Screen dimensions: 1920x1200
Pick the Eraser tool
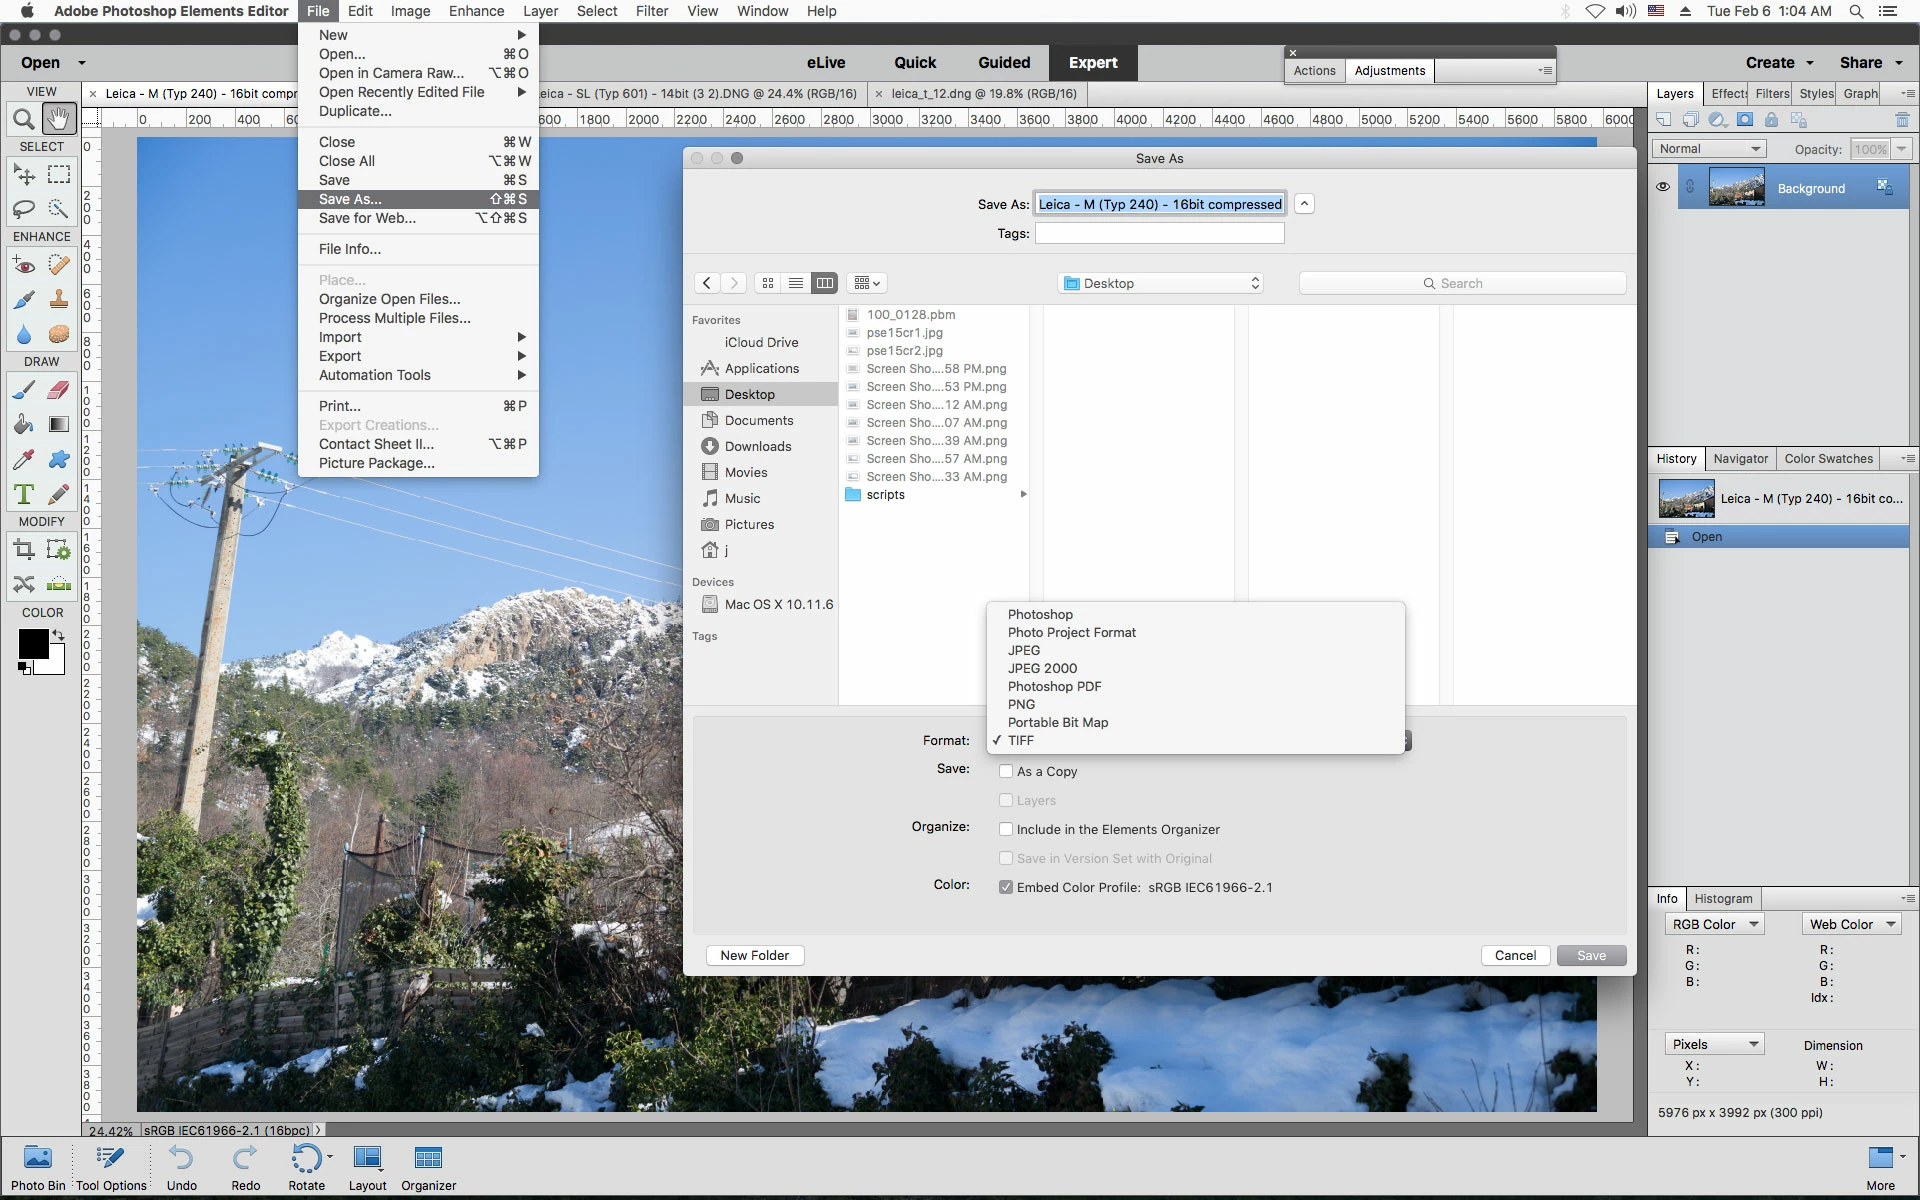tap(59, 390)
